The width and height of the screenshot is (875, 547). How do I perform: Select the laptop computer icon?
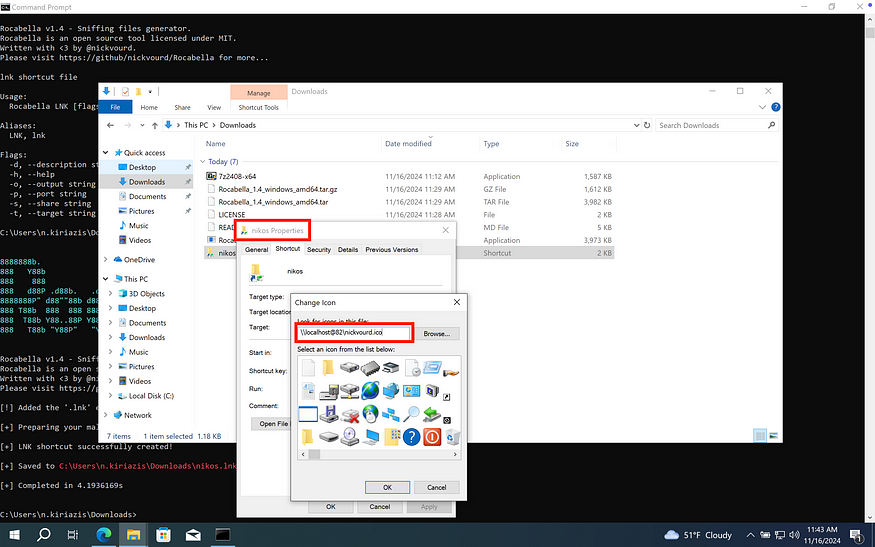coord(371,436)
